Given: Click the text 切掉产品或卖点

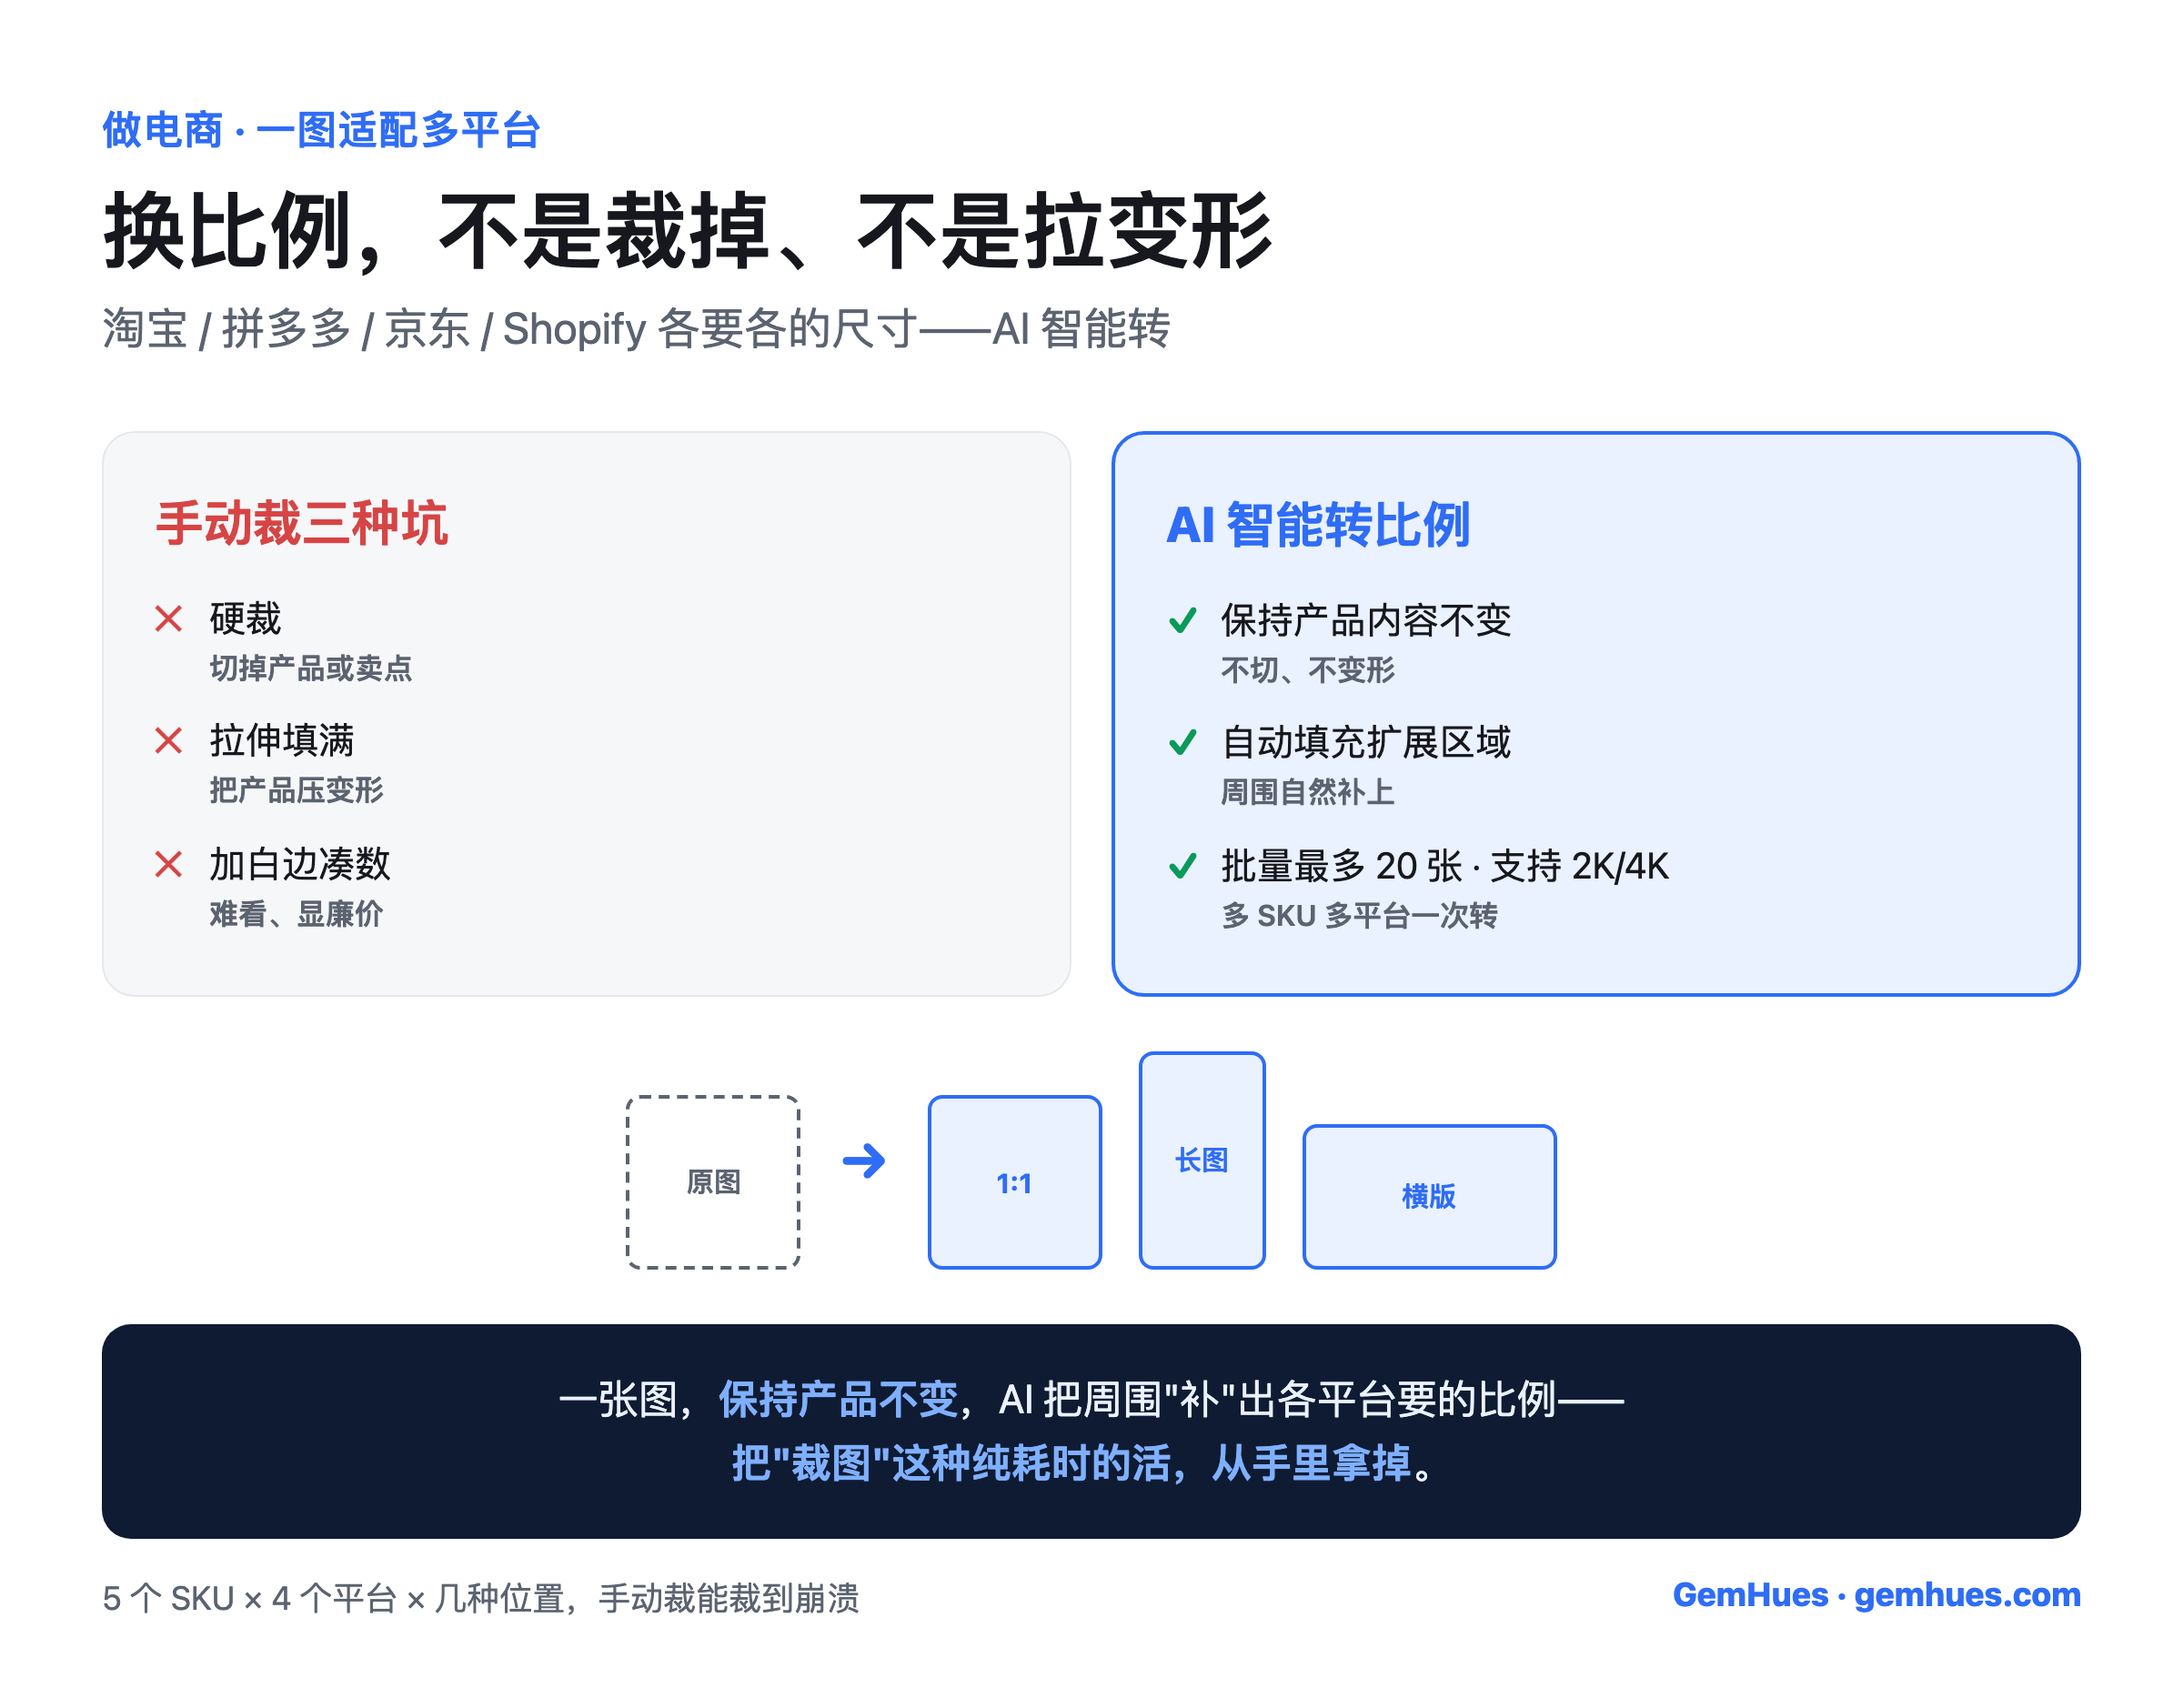Looking at the screenshot, I should click(x=310, y=668).
